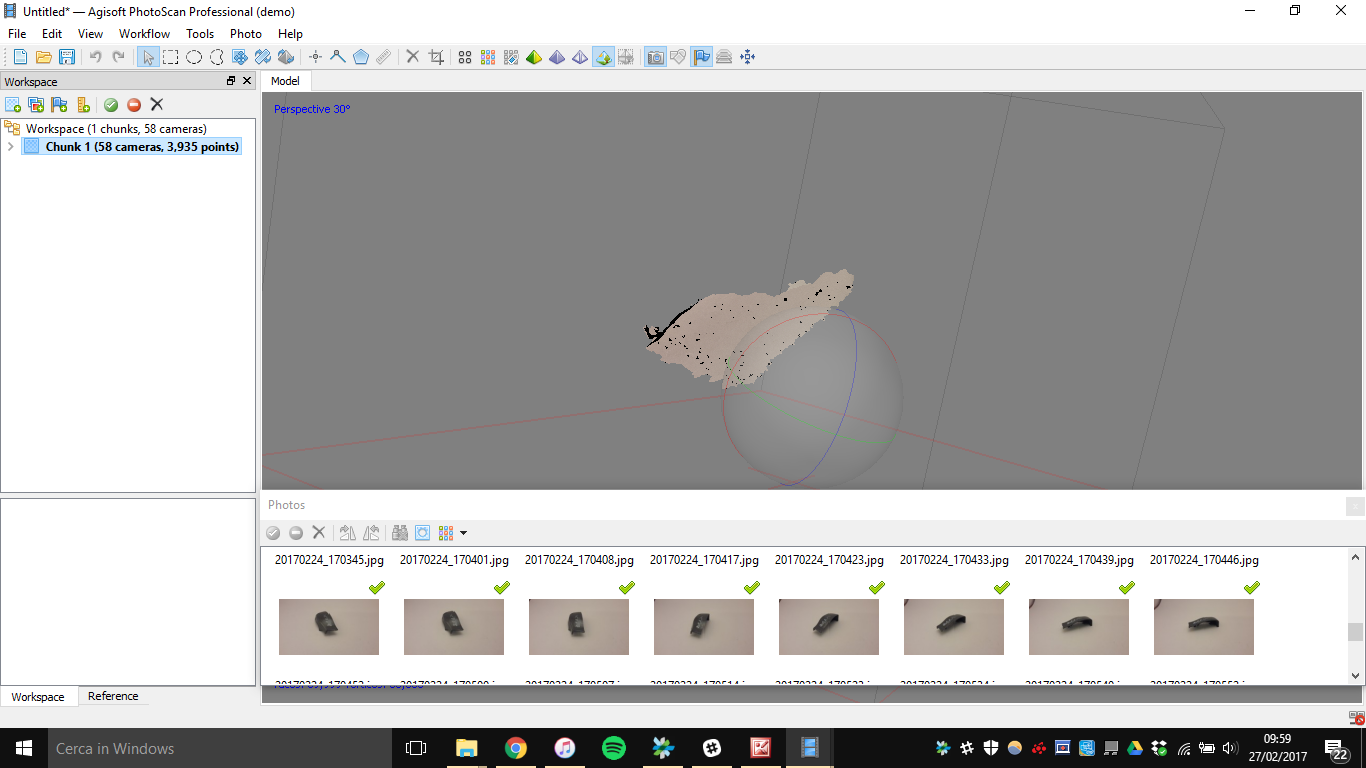Switch model view to Solid mode
The height and width of the screenshot is (768, 1366).
coord(557,57)
